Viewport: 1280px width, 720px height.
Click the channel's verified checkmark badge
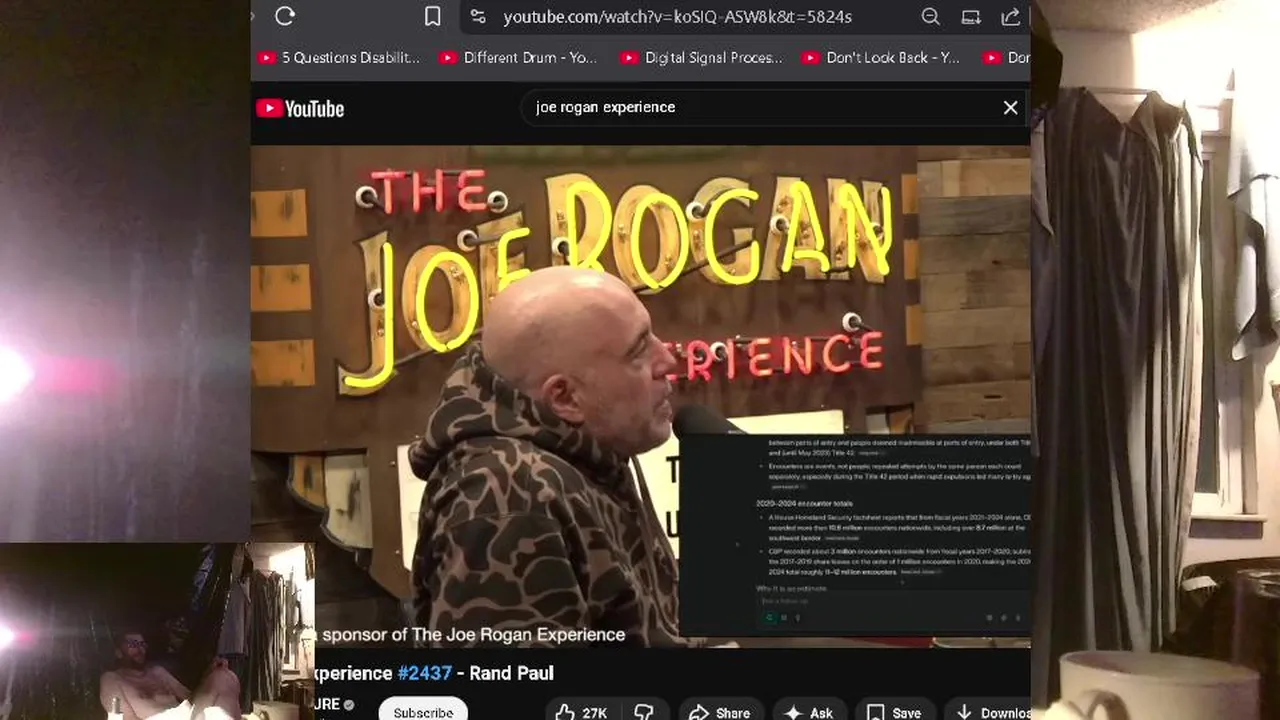349,705
